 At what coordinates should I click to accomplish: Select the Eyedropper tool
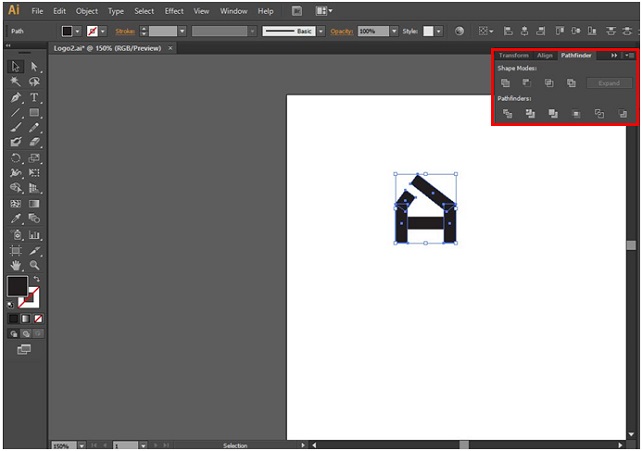coord(16,219)
